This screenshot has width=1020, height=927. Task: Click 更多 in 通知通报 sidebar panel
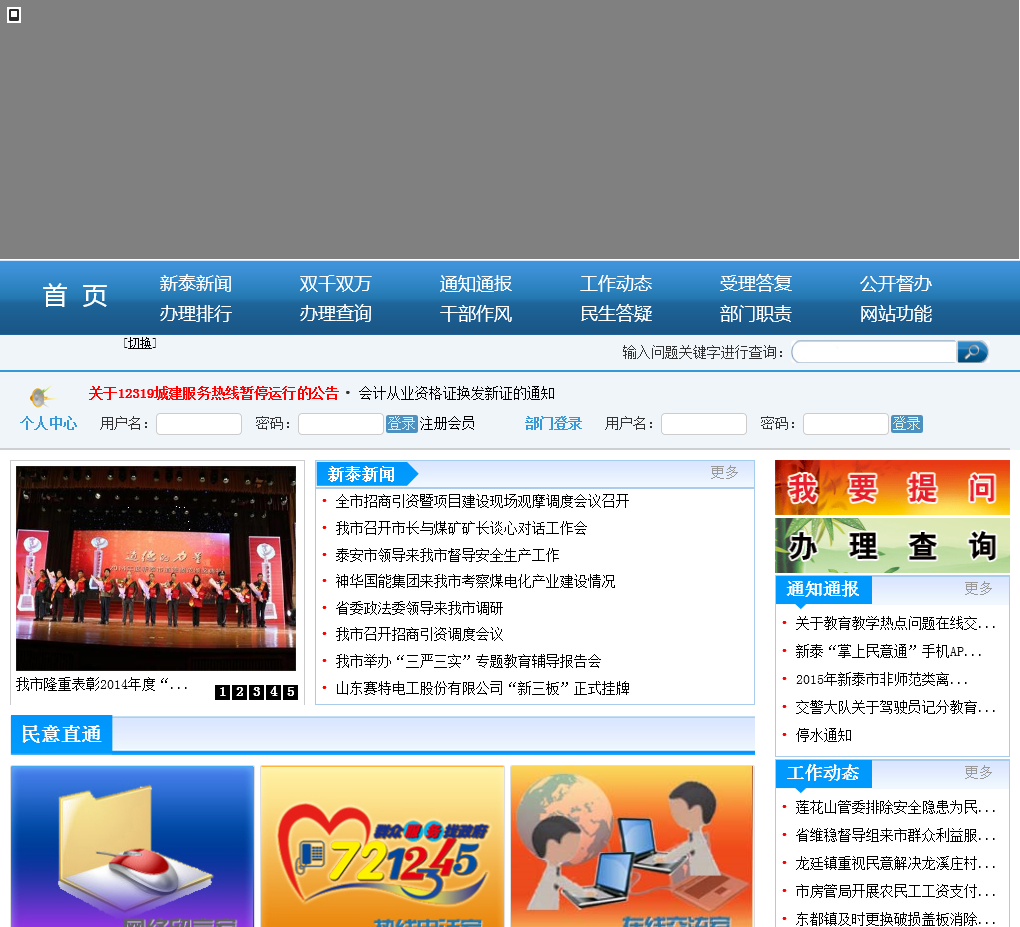(x=978, y=589)
